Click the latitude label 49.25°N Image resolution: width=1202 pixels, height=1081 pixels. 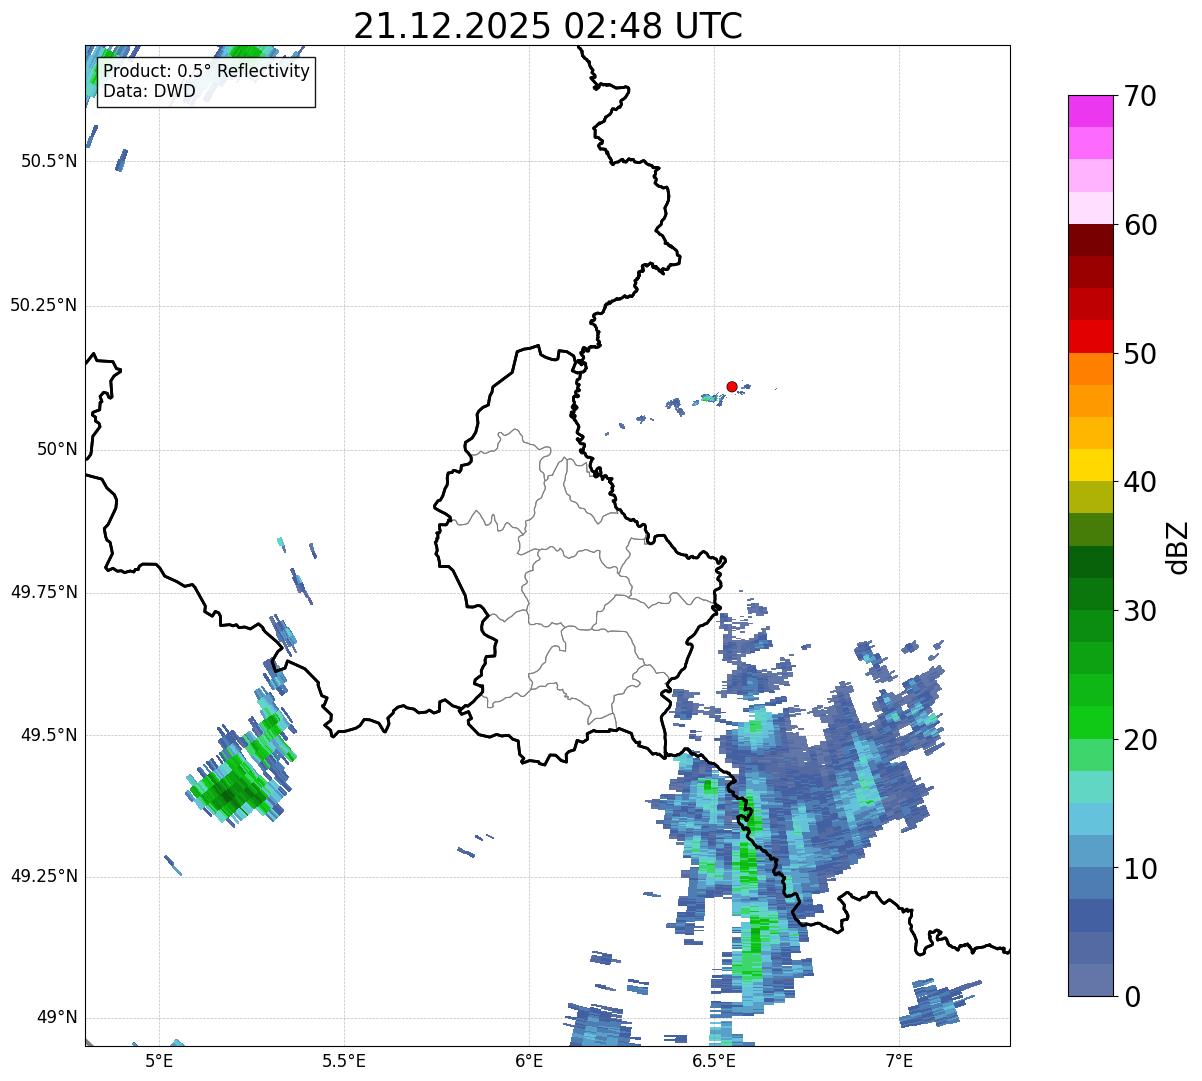point(44,877)
